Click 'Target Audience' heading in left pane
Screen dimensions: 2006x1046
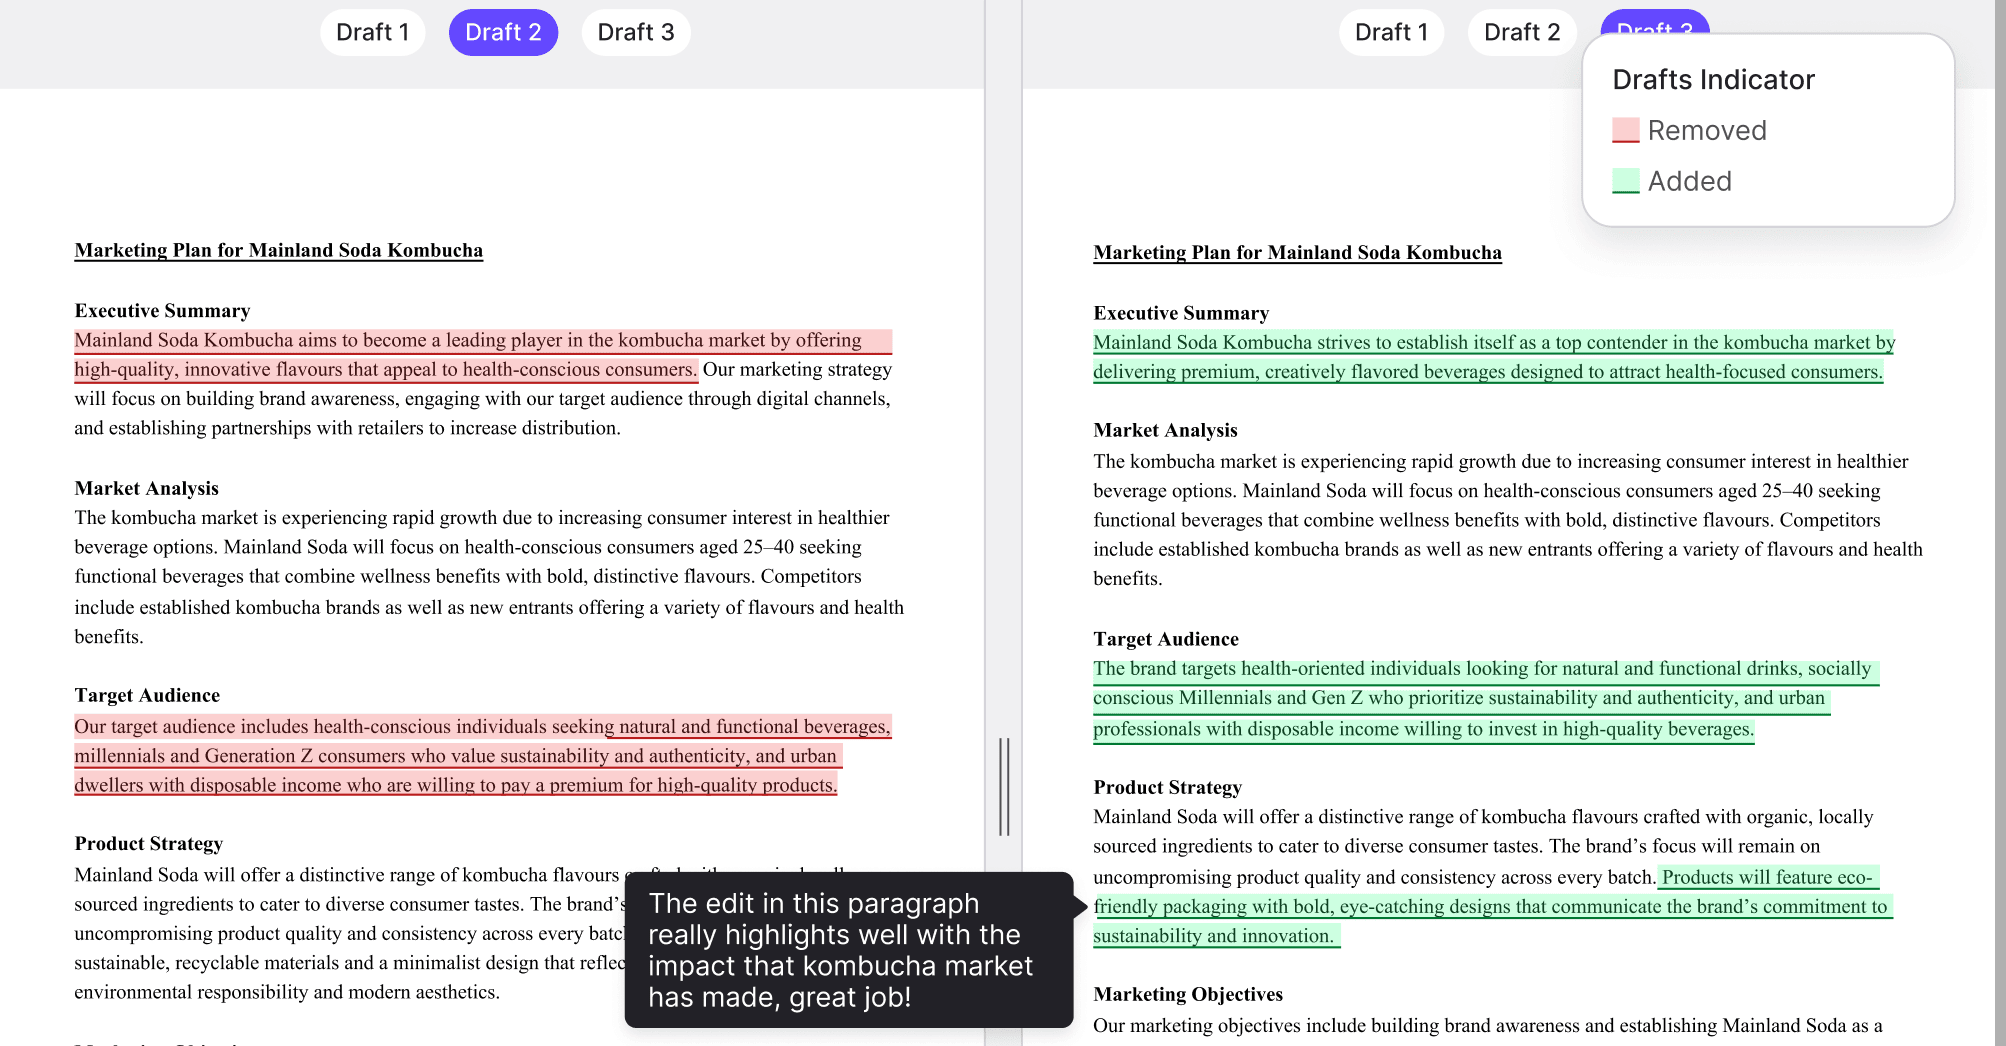[x=147, y=695]
